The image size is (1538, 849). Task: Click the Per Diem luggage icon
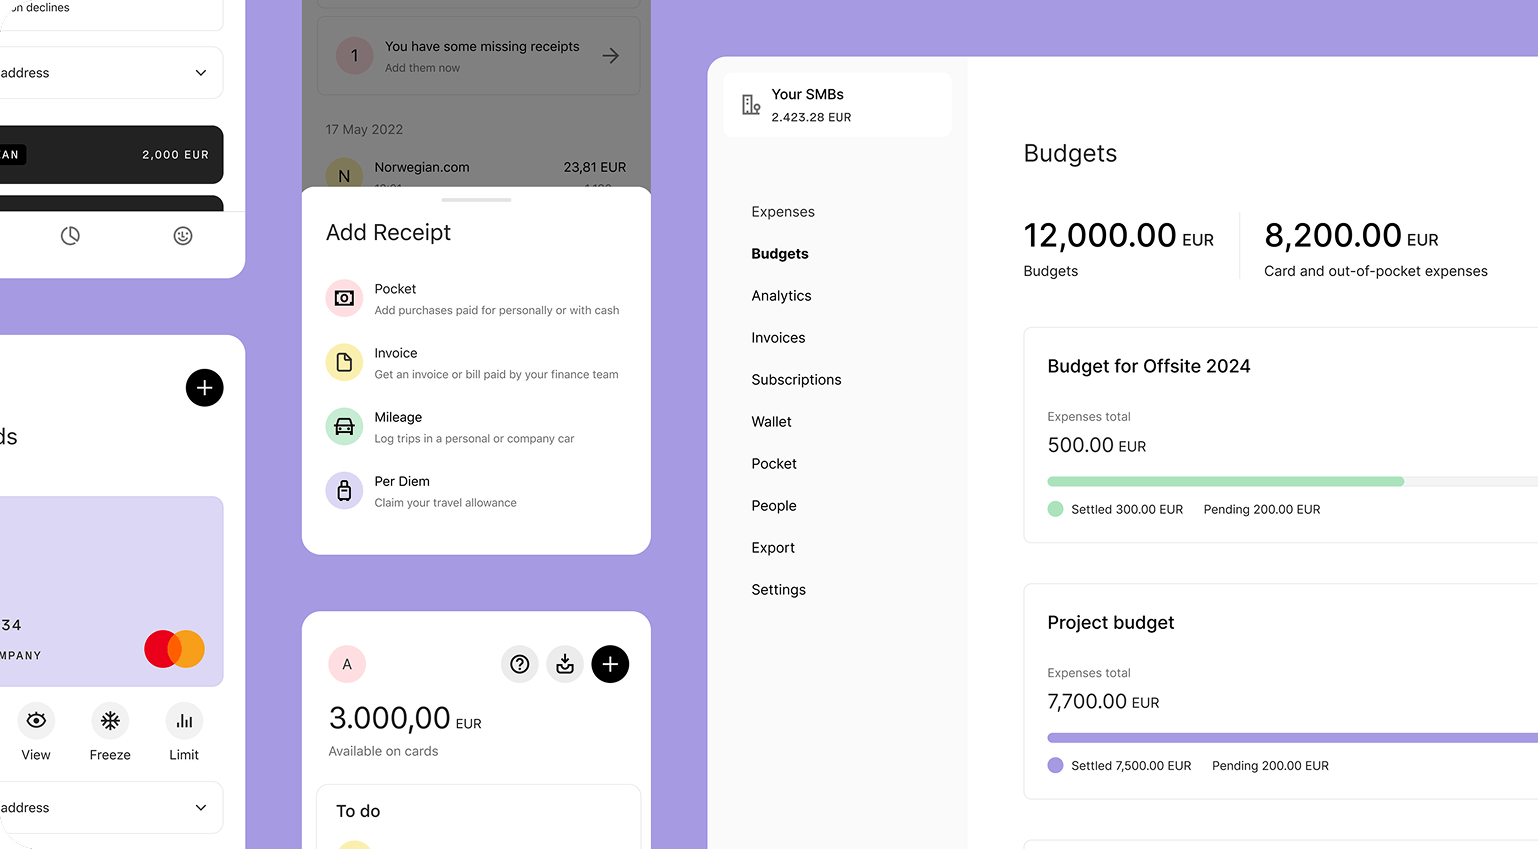click(x=344, y=490)
